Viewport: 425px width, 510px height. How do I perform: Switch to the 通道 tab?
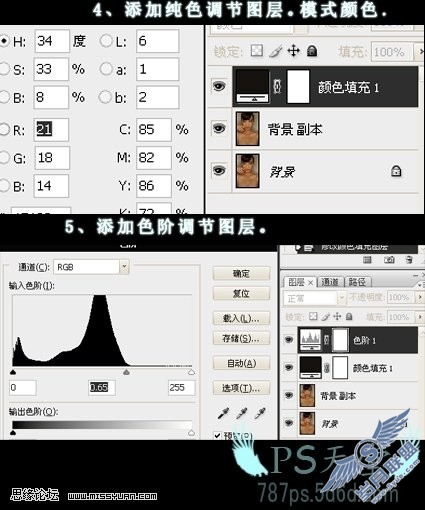click(329, 282)
